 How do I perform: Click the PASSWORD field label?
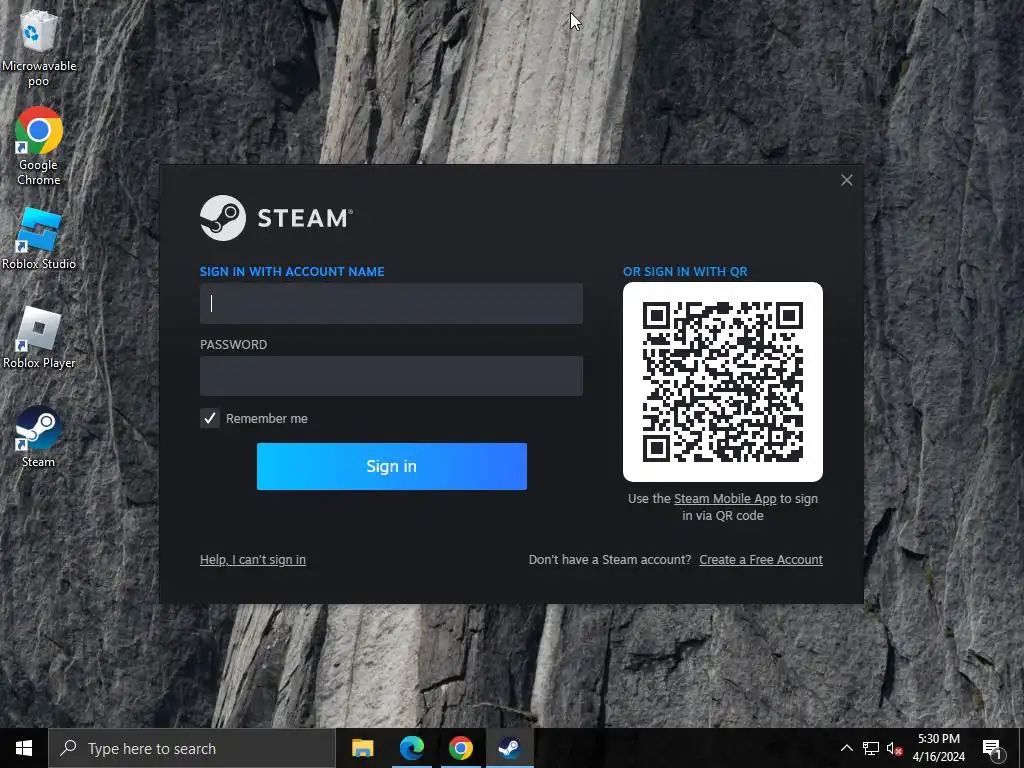pyautogui.click(x=233, y=345)
